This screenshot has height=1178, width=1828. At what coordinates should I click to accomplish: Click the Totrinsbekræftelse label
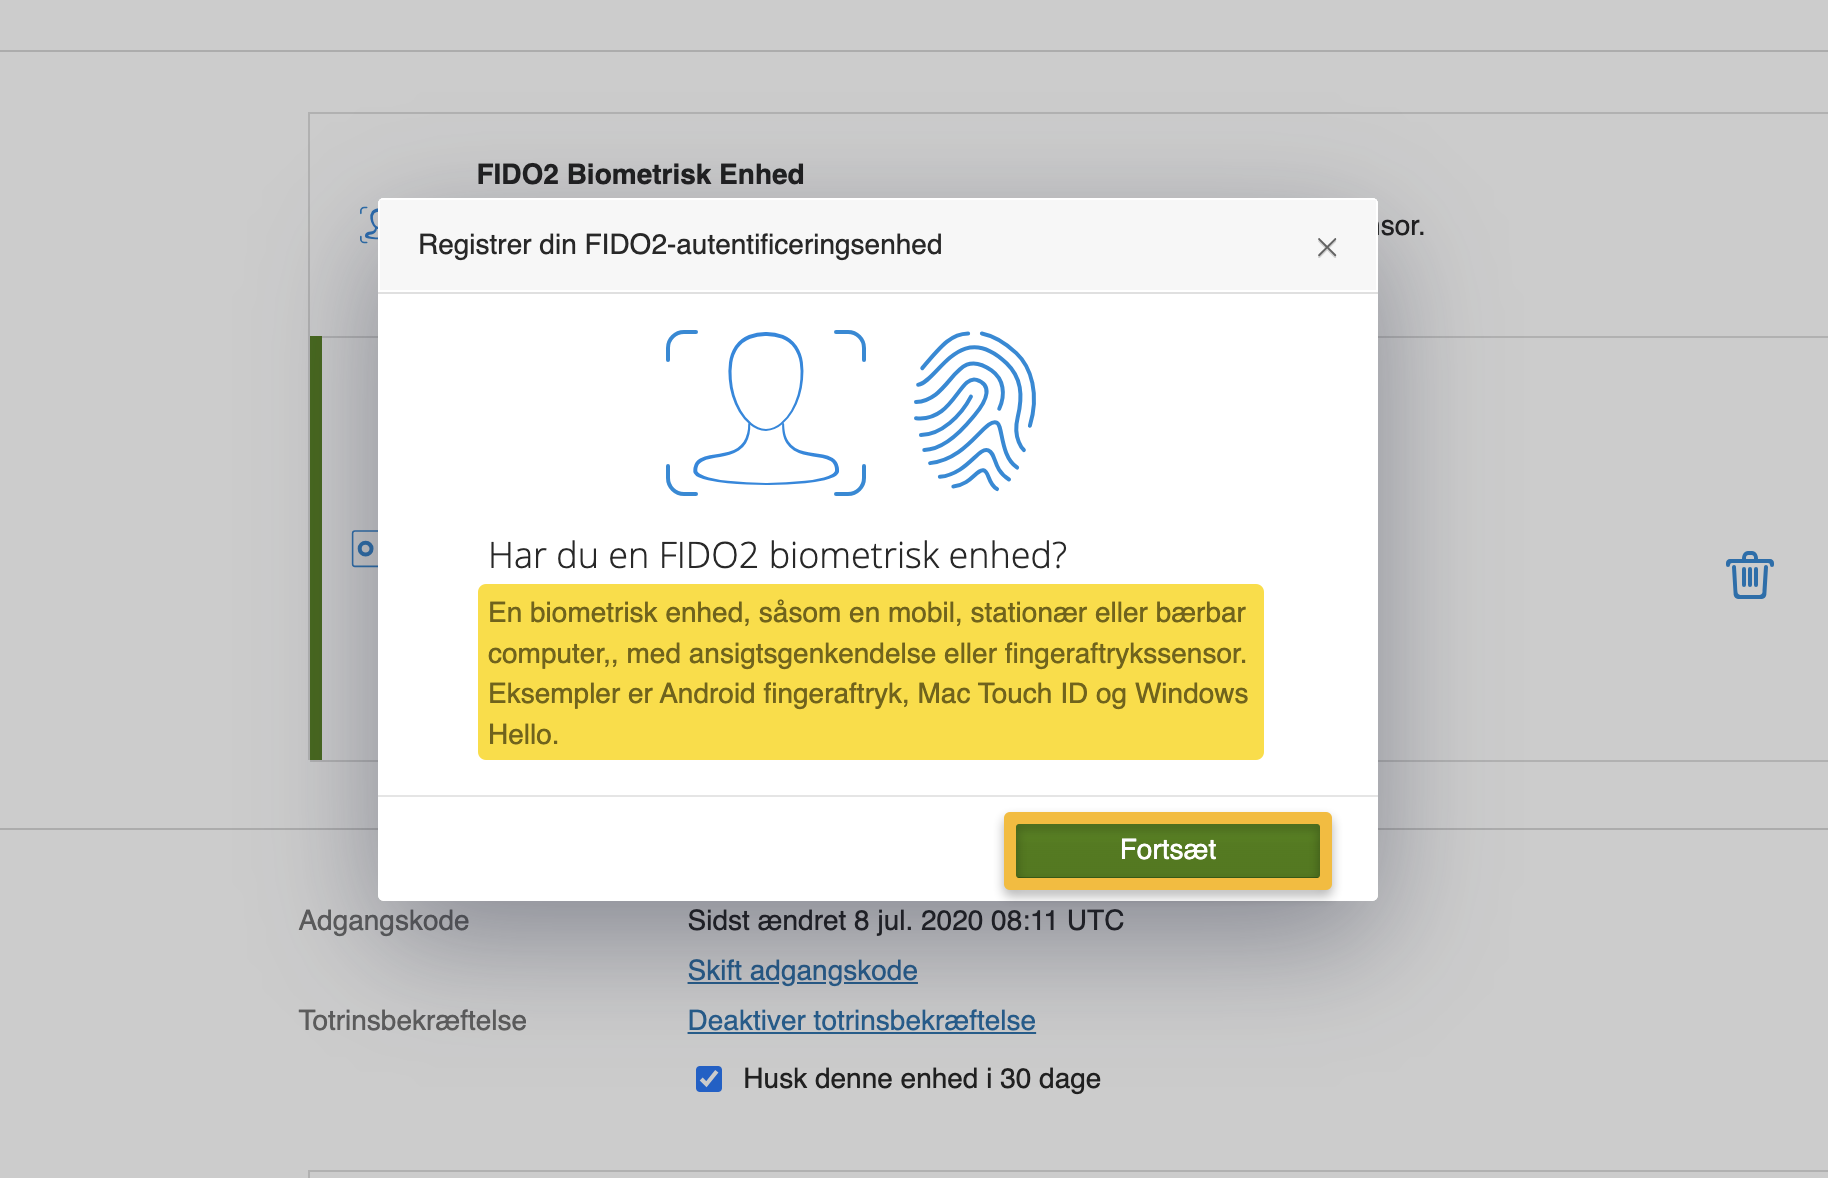pyautogui.click(x=412, y=1020)
